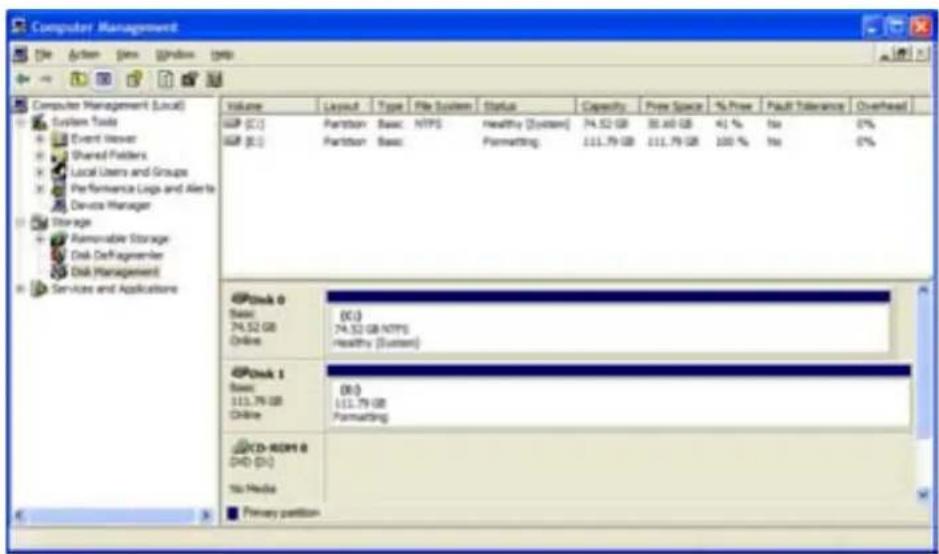939x554 pixels.
Task: Click 'No Media' text under CD-ROM 0
Action: pos(253,489)
